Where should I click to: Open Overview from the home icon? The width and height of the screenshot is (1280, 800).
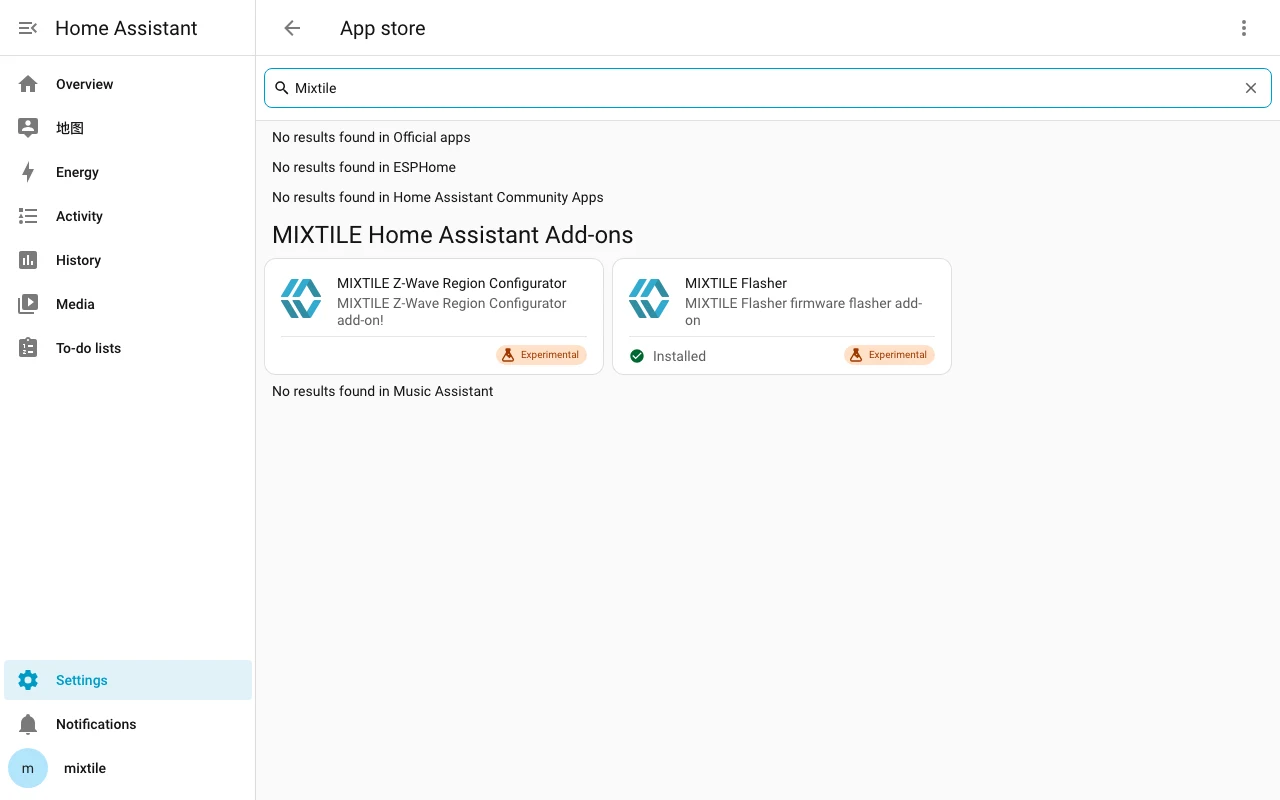(28, 84)
